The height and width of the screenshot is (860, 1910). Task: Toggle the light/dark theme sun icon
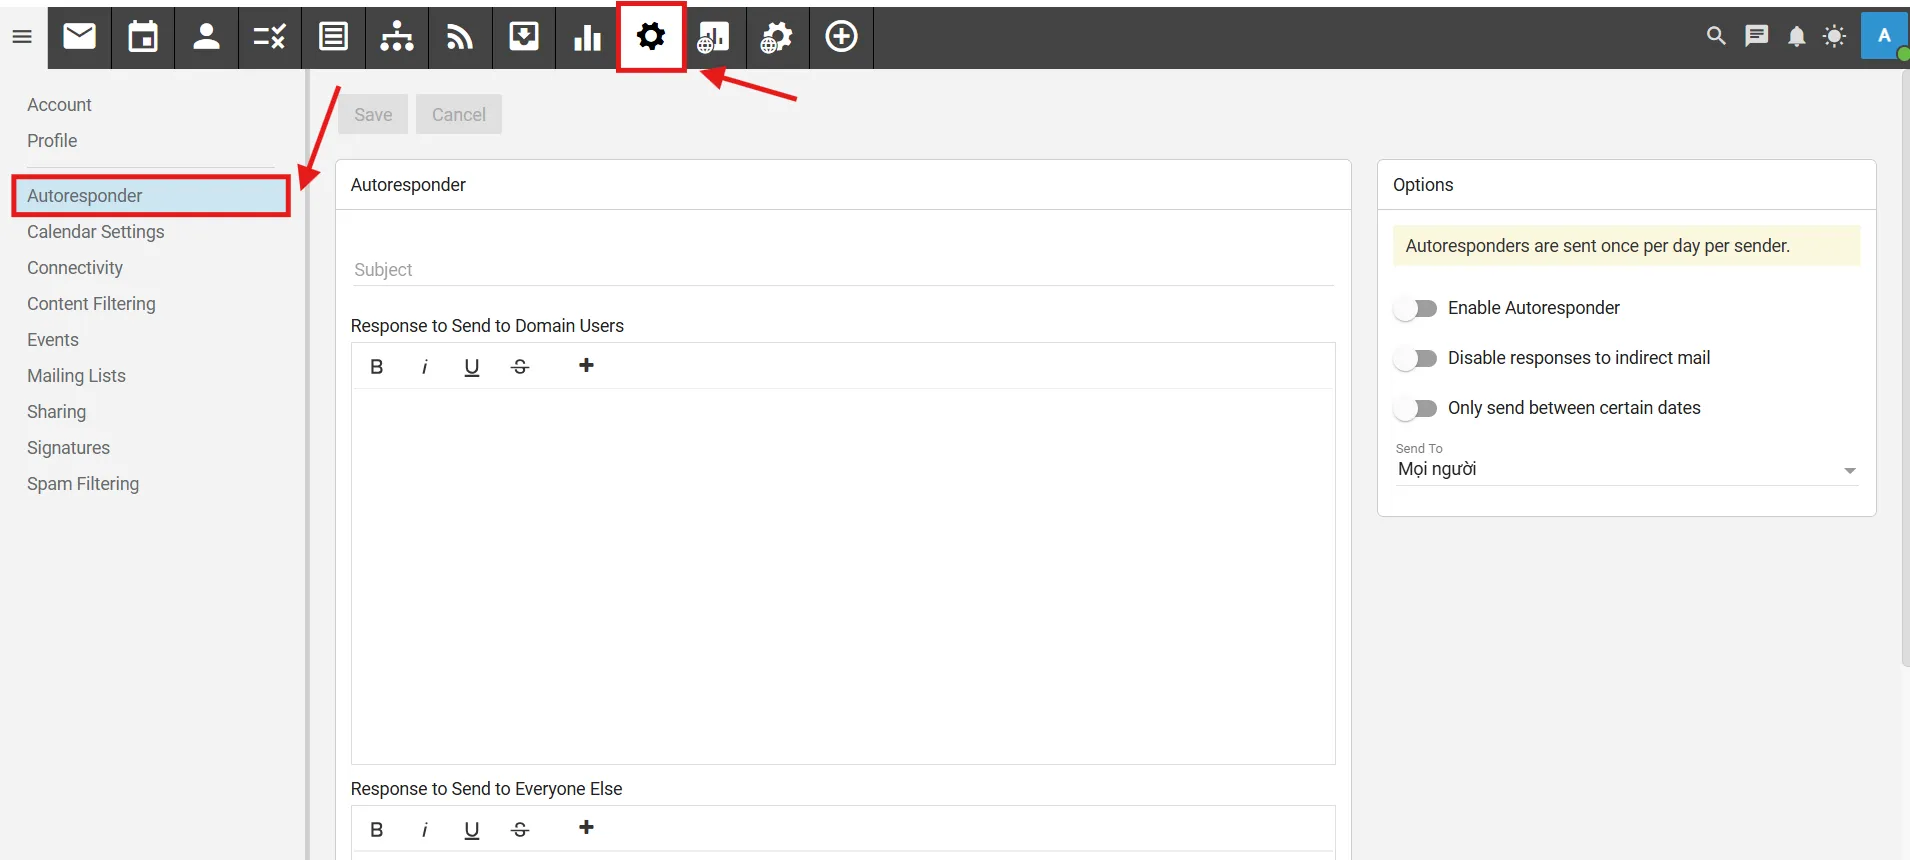coord(1834,37)
